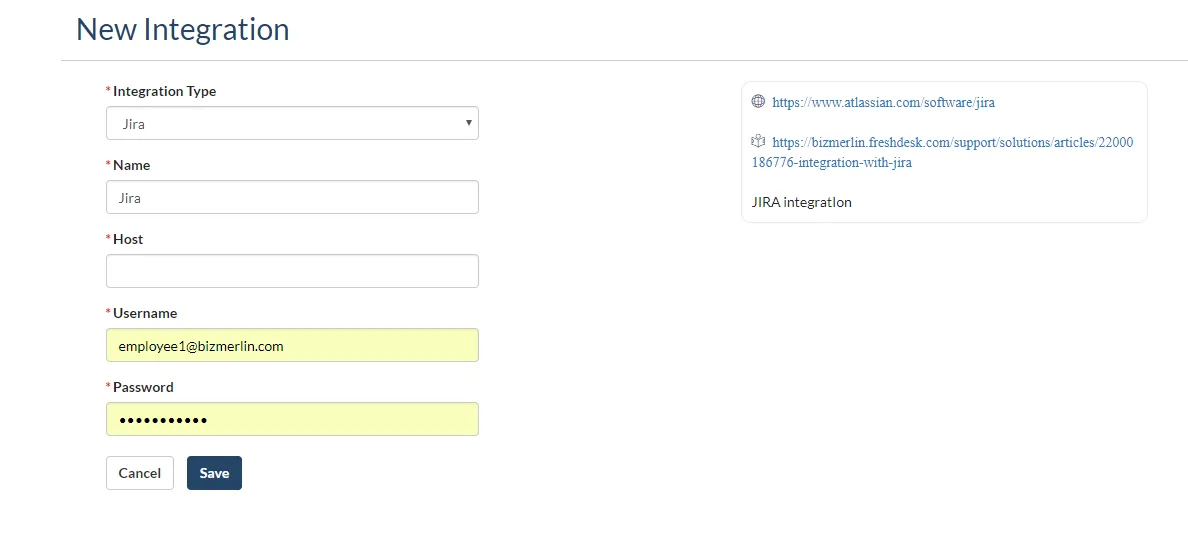The height and width of the screenshot is (536, 1188).
Task: Click the 'Name' field label
Action: pos(131,165)
